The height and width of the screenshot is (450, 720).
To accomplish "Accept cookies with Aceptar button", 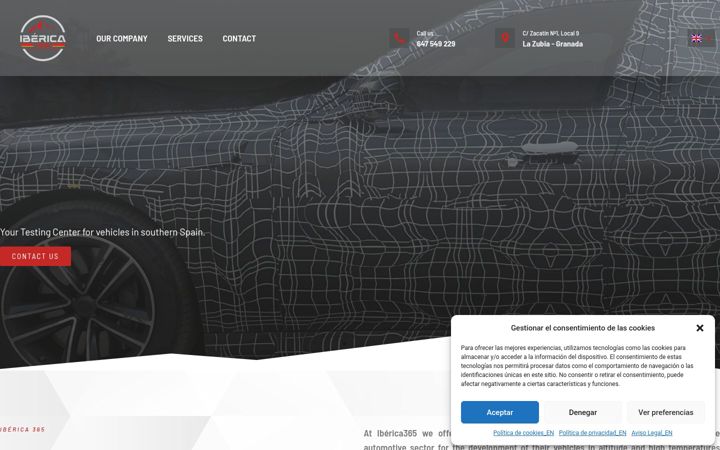I will (500, 412).
